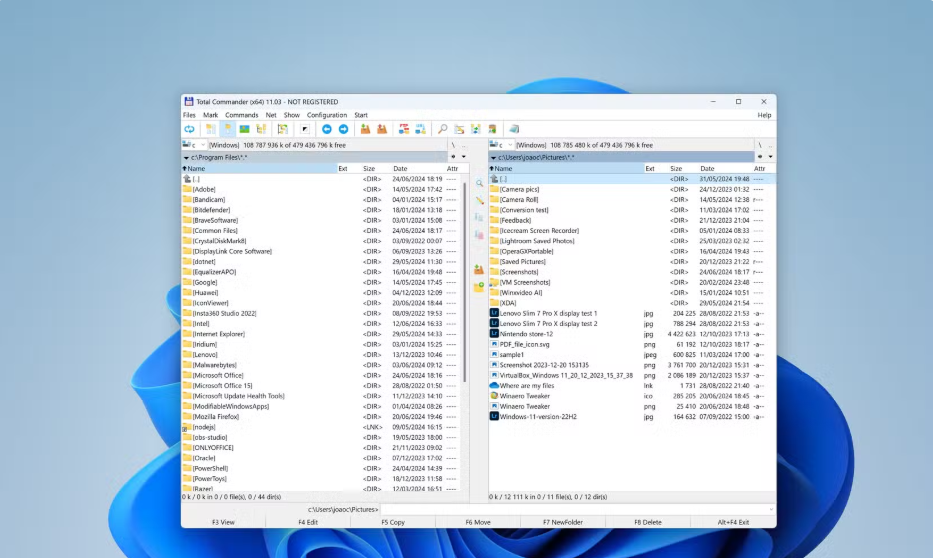Open the left panel directory history arrow
This screenshot has height=558, width=933.
464,157
